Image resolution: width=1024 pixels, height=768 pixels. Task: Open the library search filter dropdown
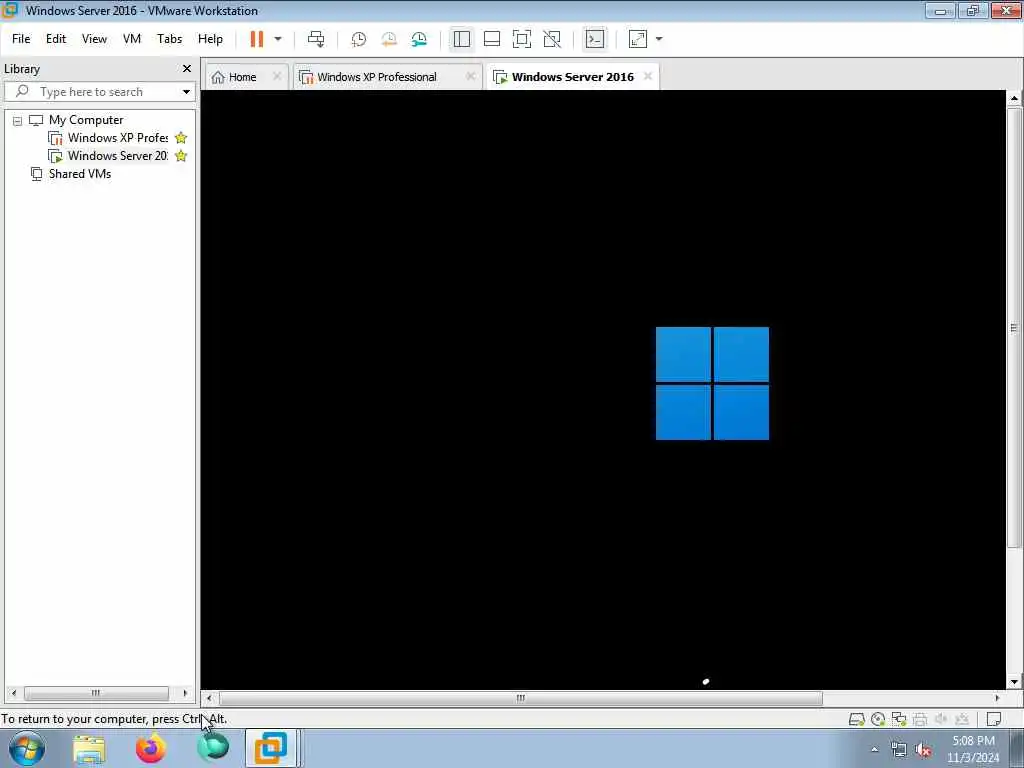tap(186, 92)
